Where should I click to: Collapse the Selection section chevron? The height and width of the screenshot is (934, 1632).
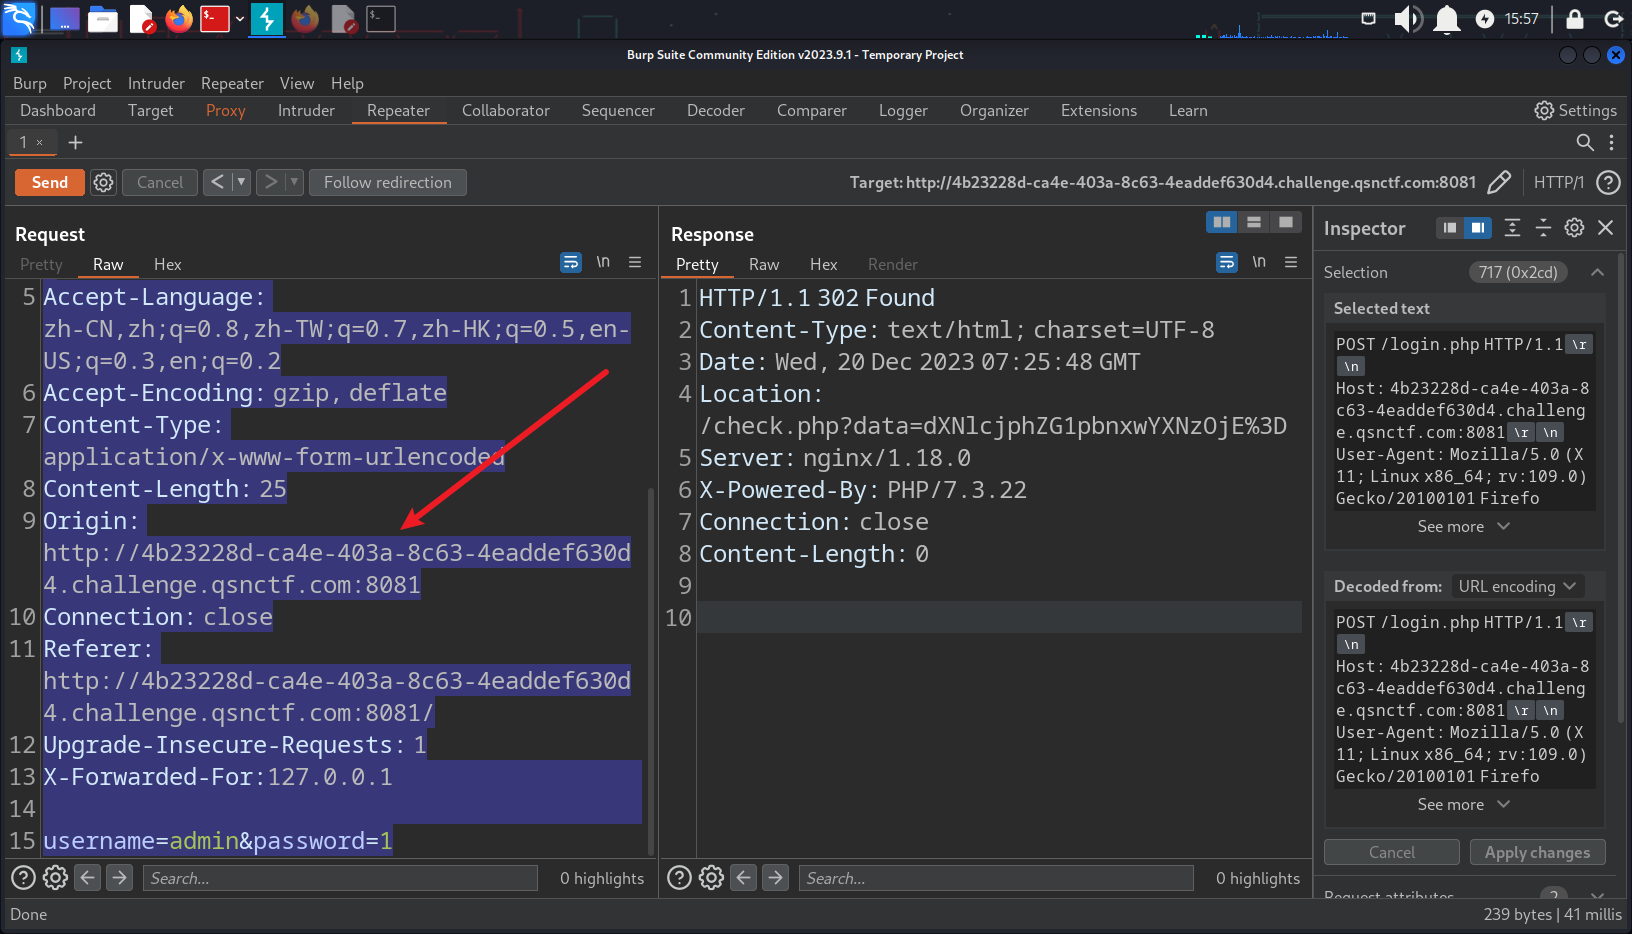pyautogui.click(x=1597, y=272)
